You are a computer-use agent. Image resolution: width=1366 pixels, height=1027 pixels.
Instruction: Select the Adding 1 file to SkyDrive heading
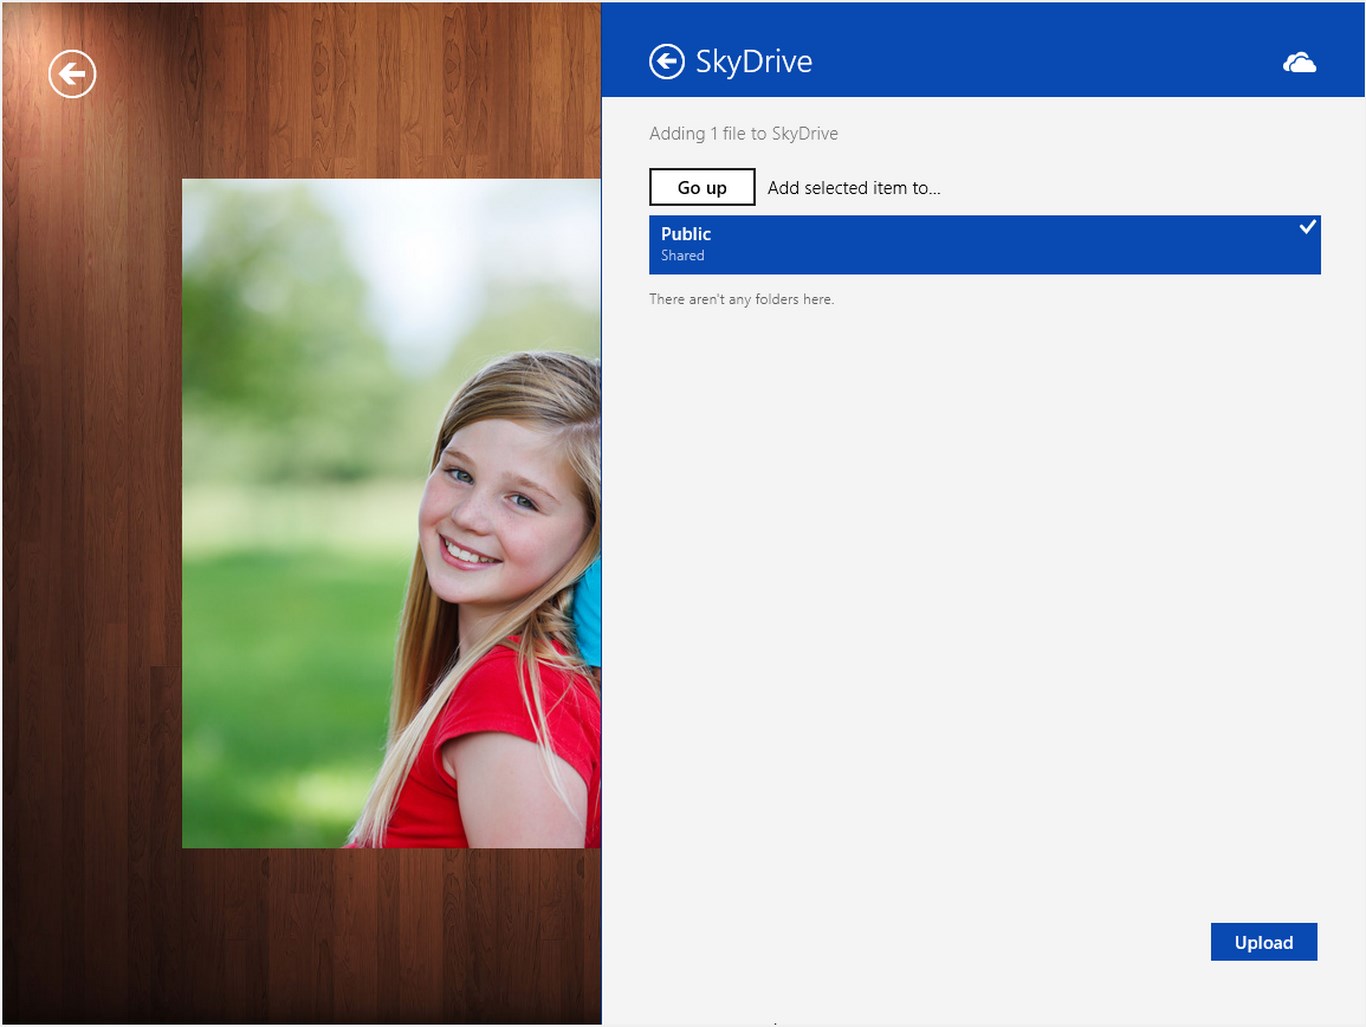pyautogui.click(x=743, y=133)
